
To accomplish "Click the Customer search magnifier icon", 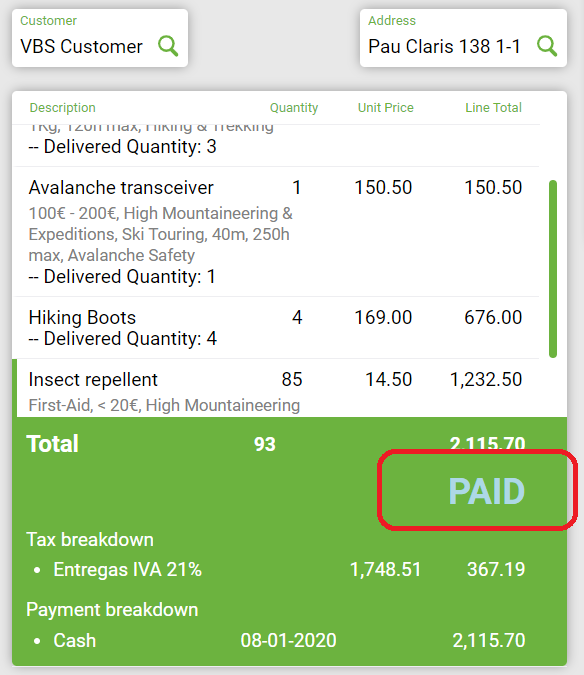I will pos(168,46).
